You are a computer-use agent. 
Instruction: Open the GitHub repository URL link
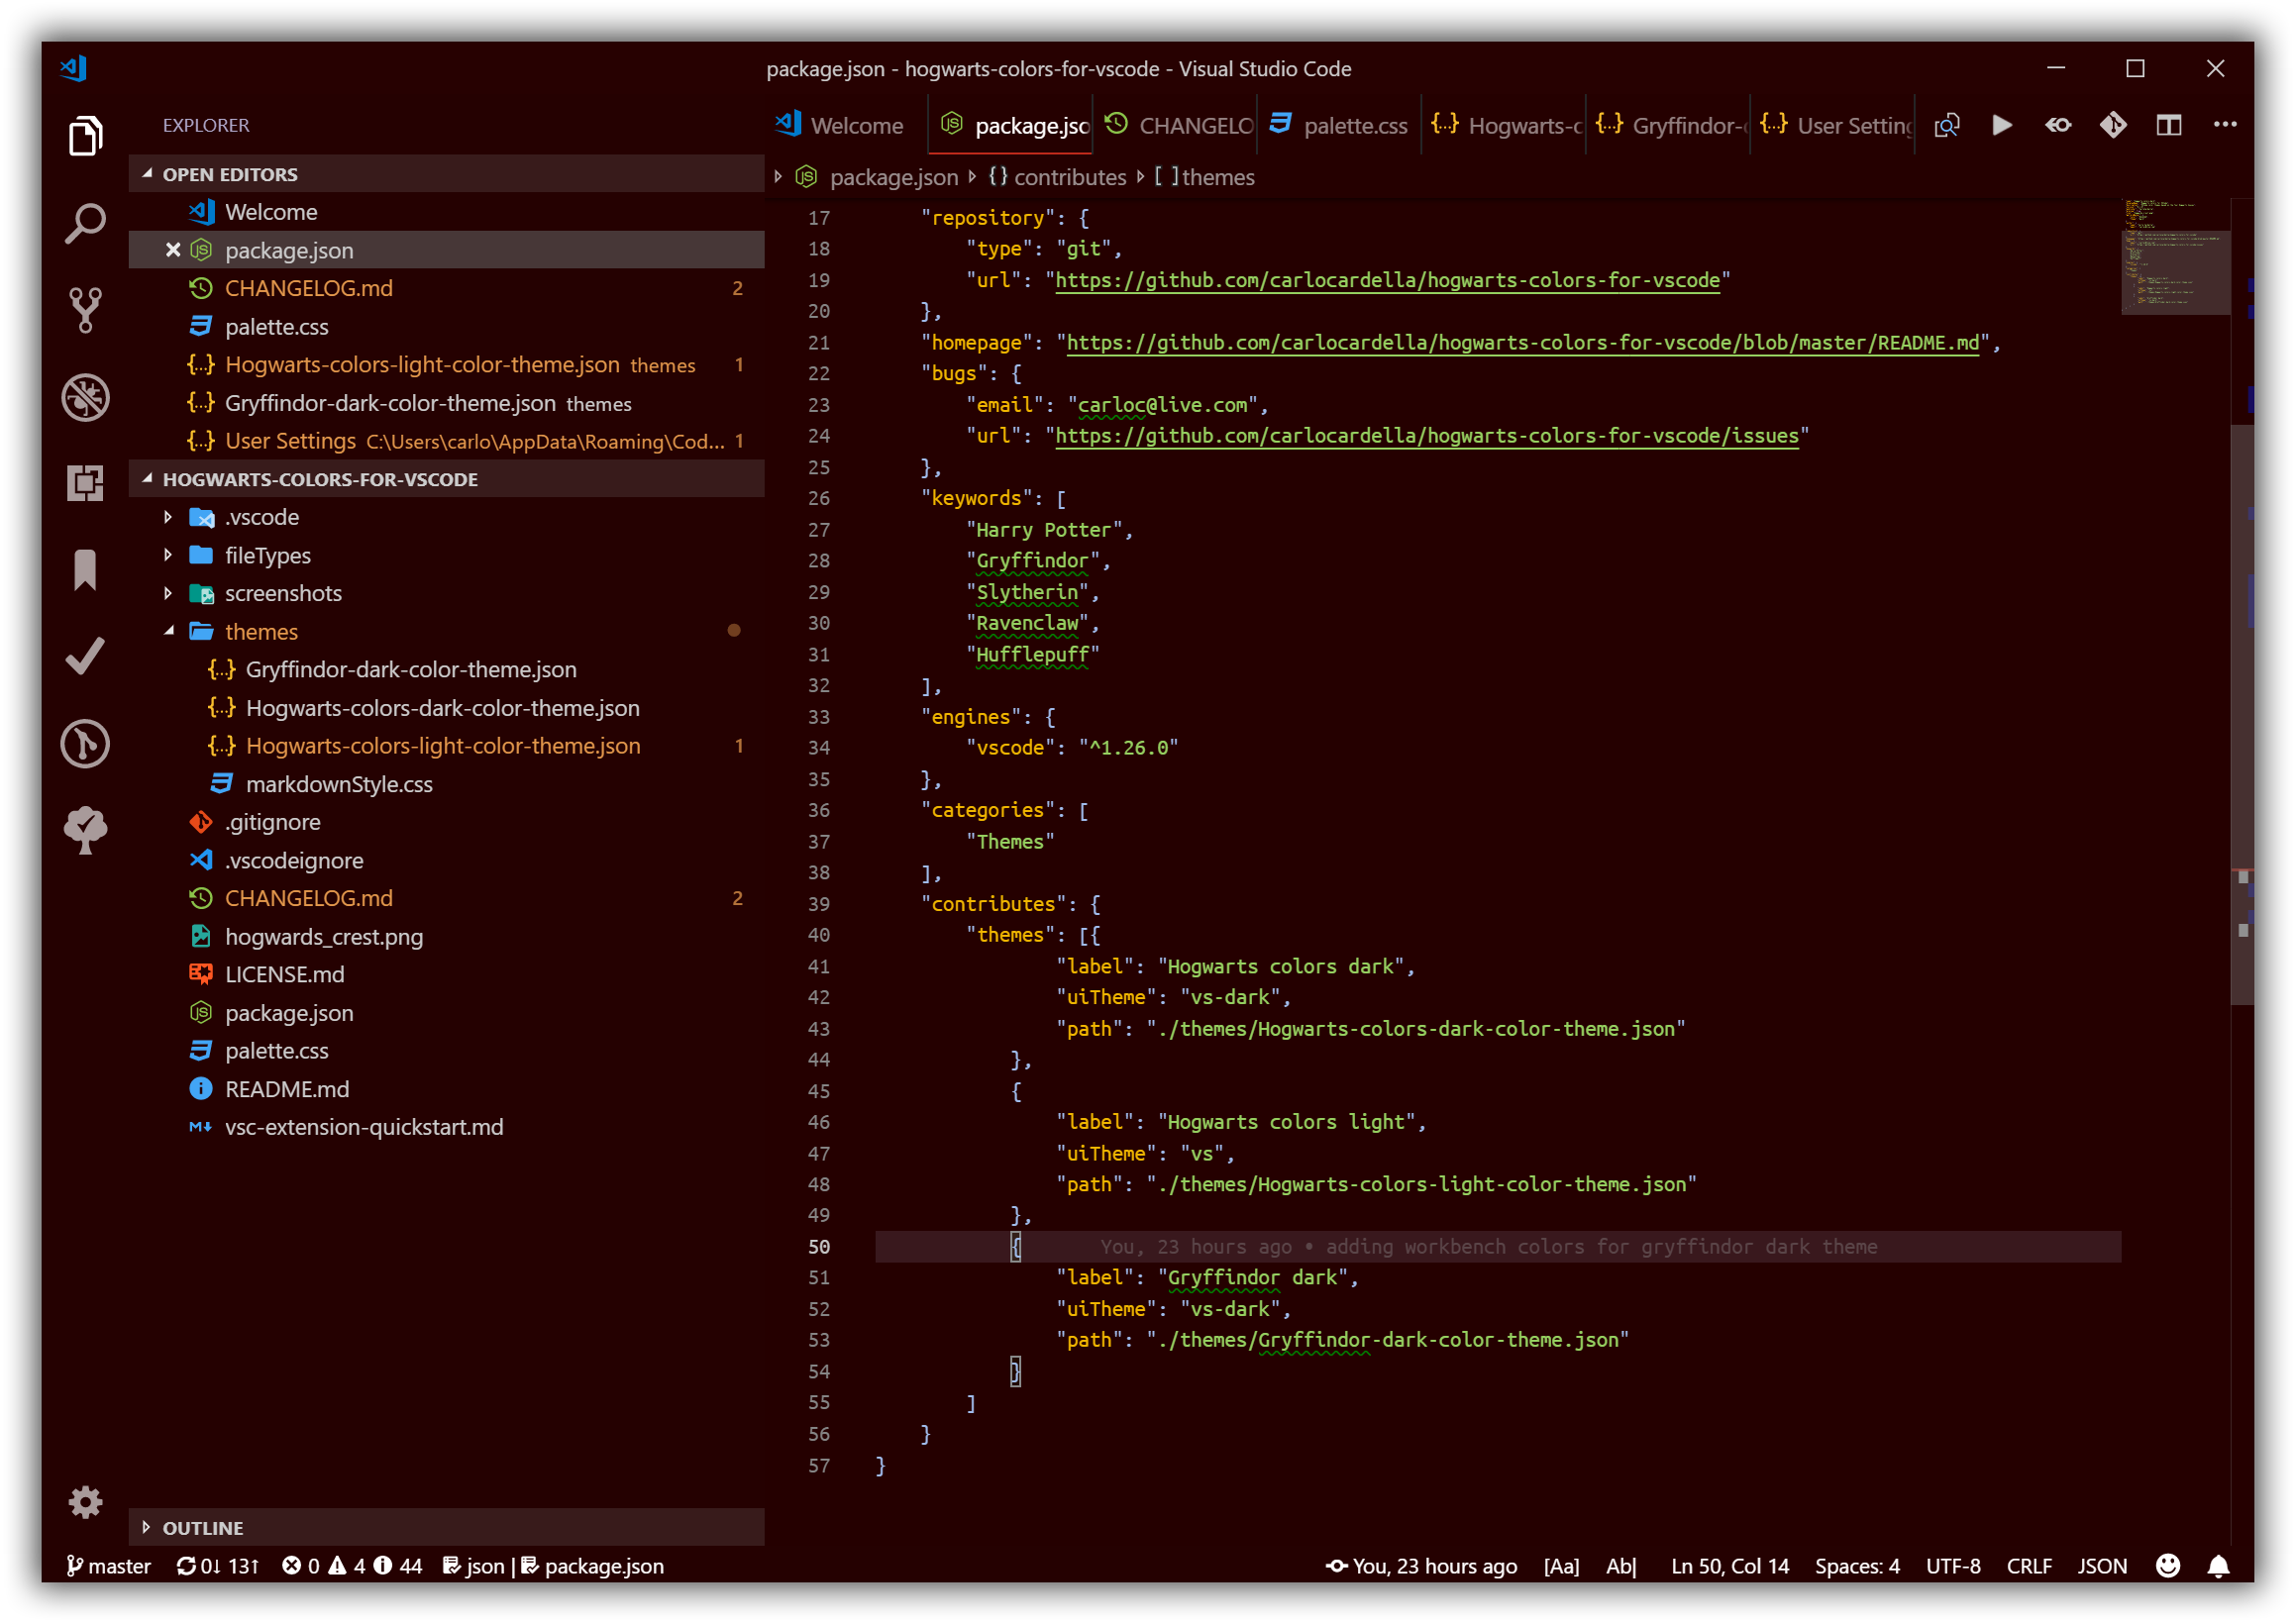click(x=1387, y=280)
